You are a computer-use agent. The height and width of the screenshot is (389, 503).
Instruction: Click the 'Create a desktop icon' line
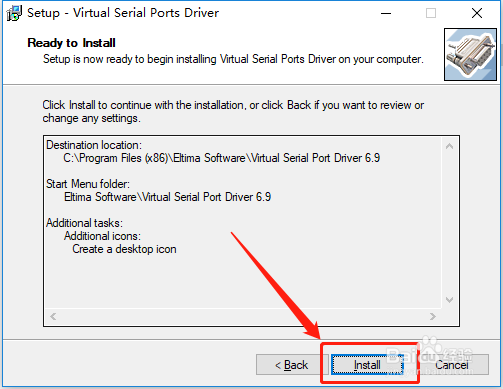[124, 249]
